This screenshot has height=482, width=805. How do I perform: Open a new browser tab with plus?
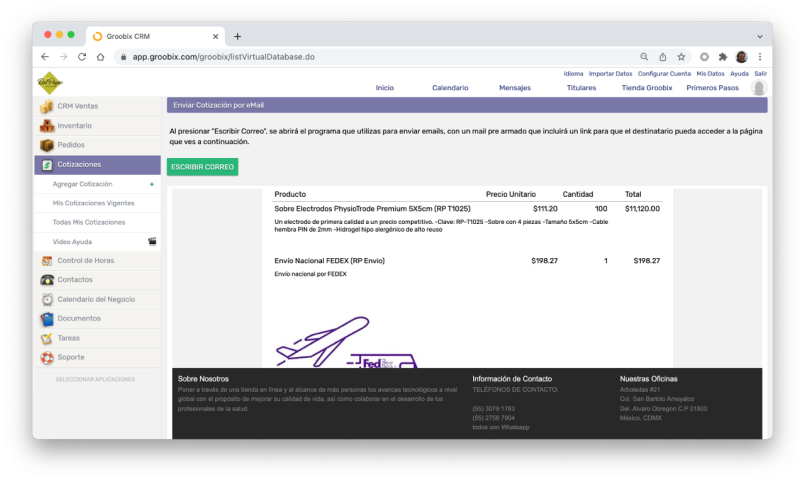click(237, 36)
